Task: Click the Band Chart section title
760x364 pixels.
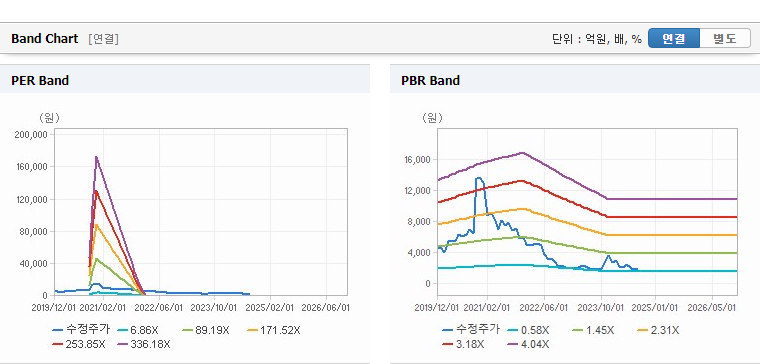Action: click(45, 39)
